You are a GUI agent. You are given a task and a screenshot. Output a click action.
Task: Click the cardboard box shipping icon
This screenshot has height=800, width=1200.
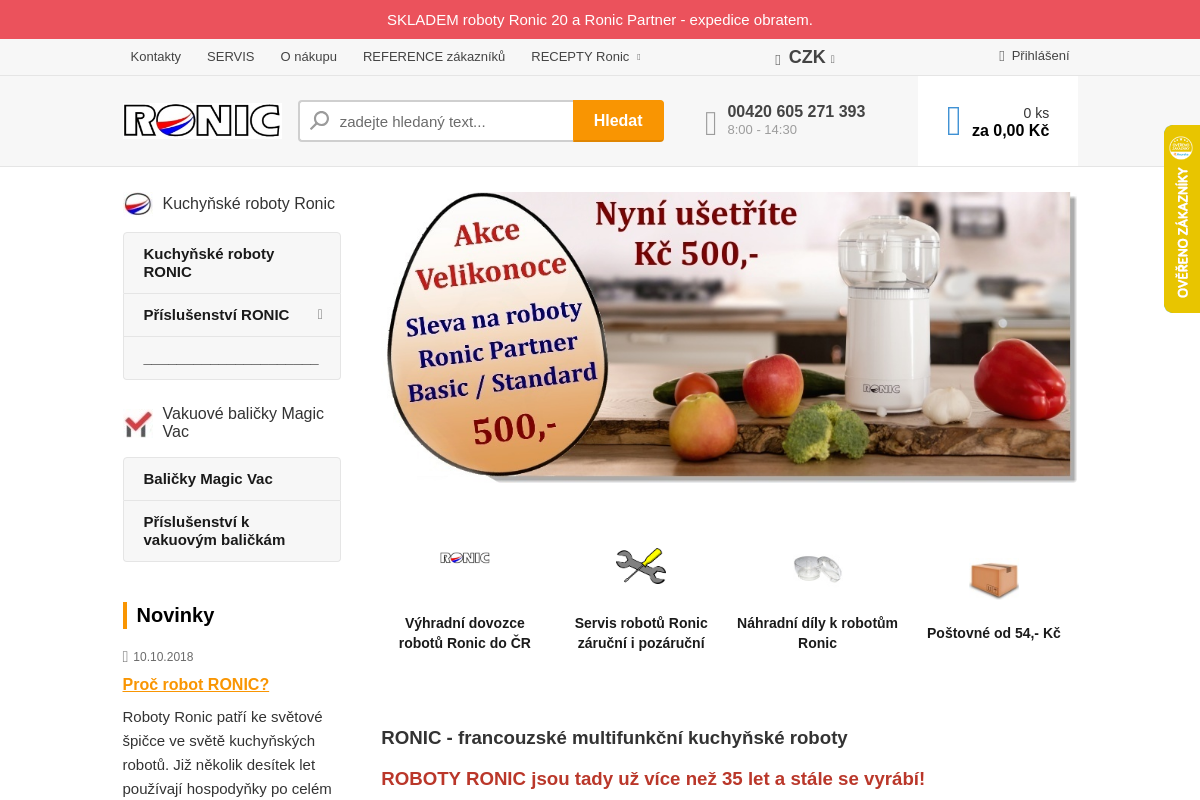pos(994,578)
